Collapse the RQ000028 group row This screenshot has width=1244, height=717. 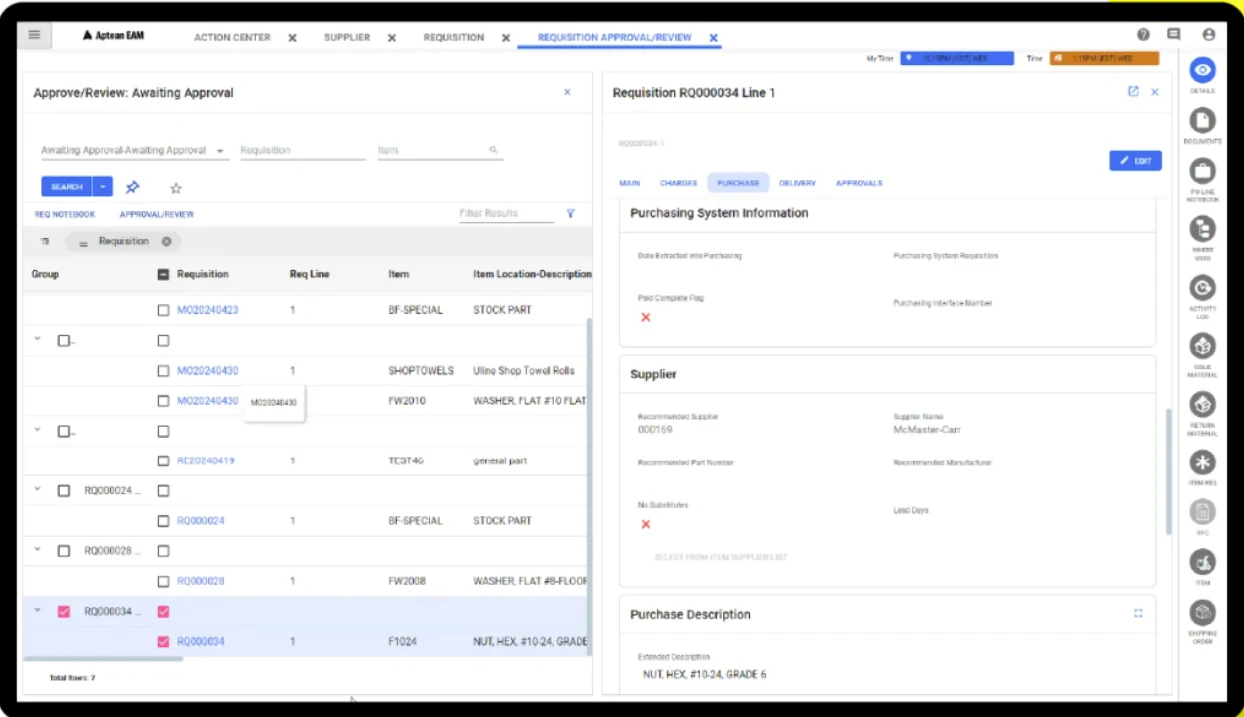point(37,550)
